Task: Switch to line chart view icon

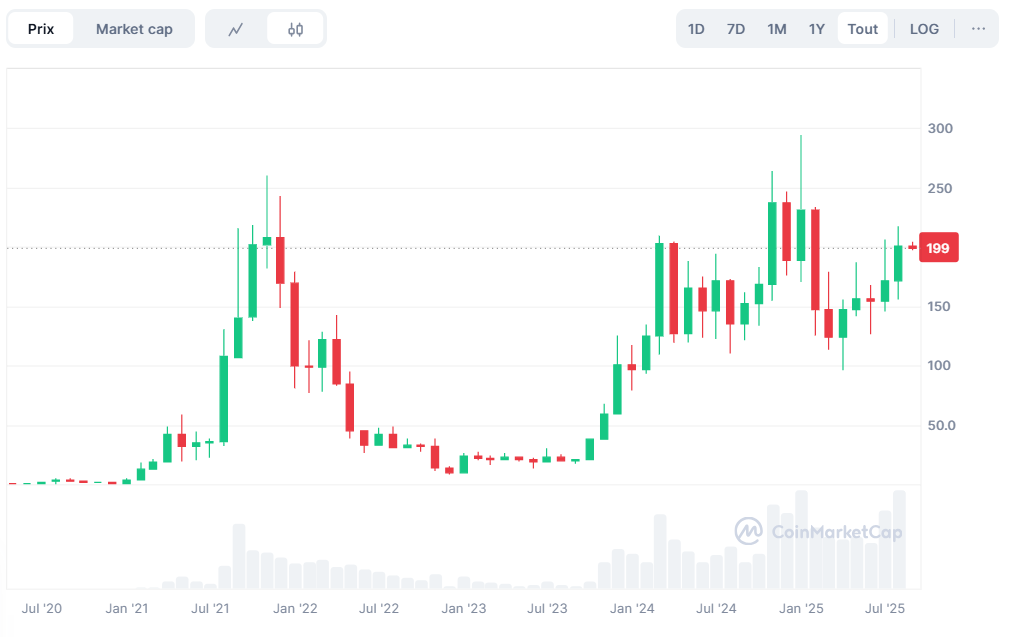Action: coord(236,29)
